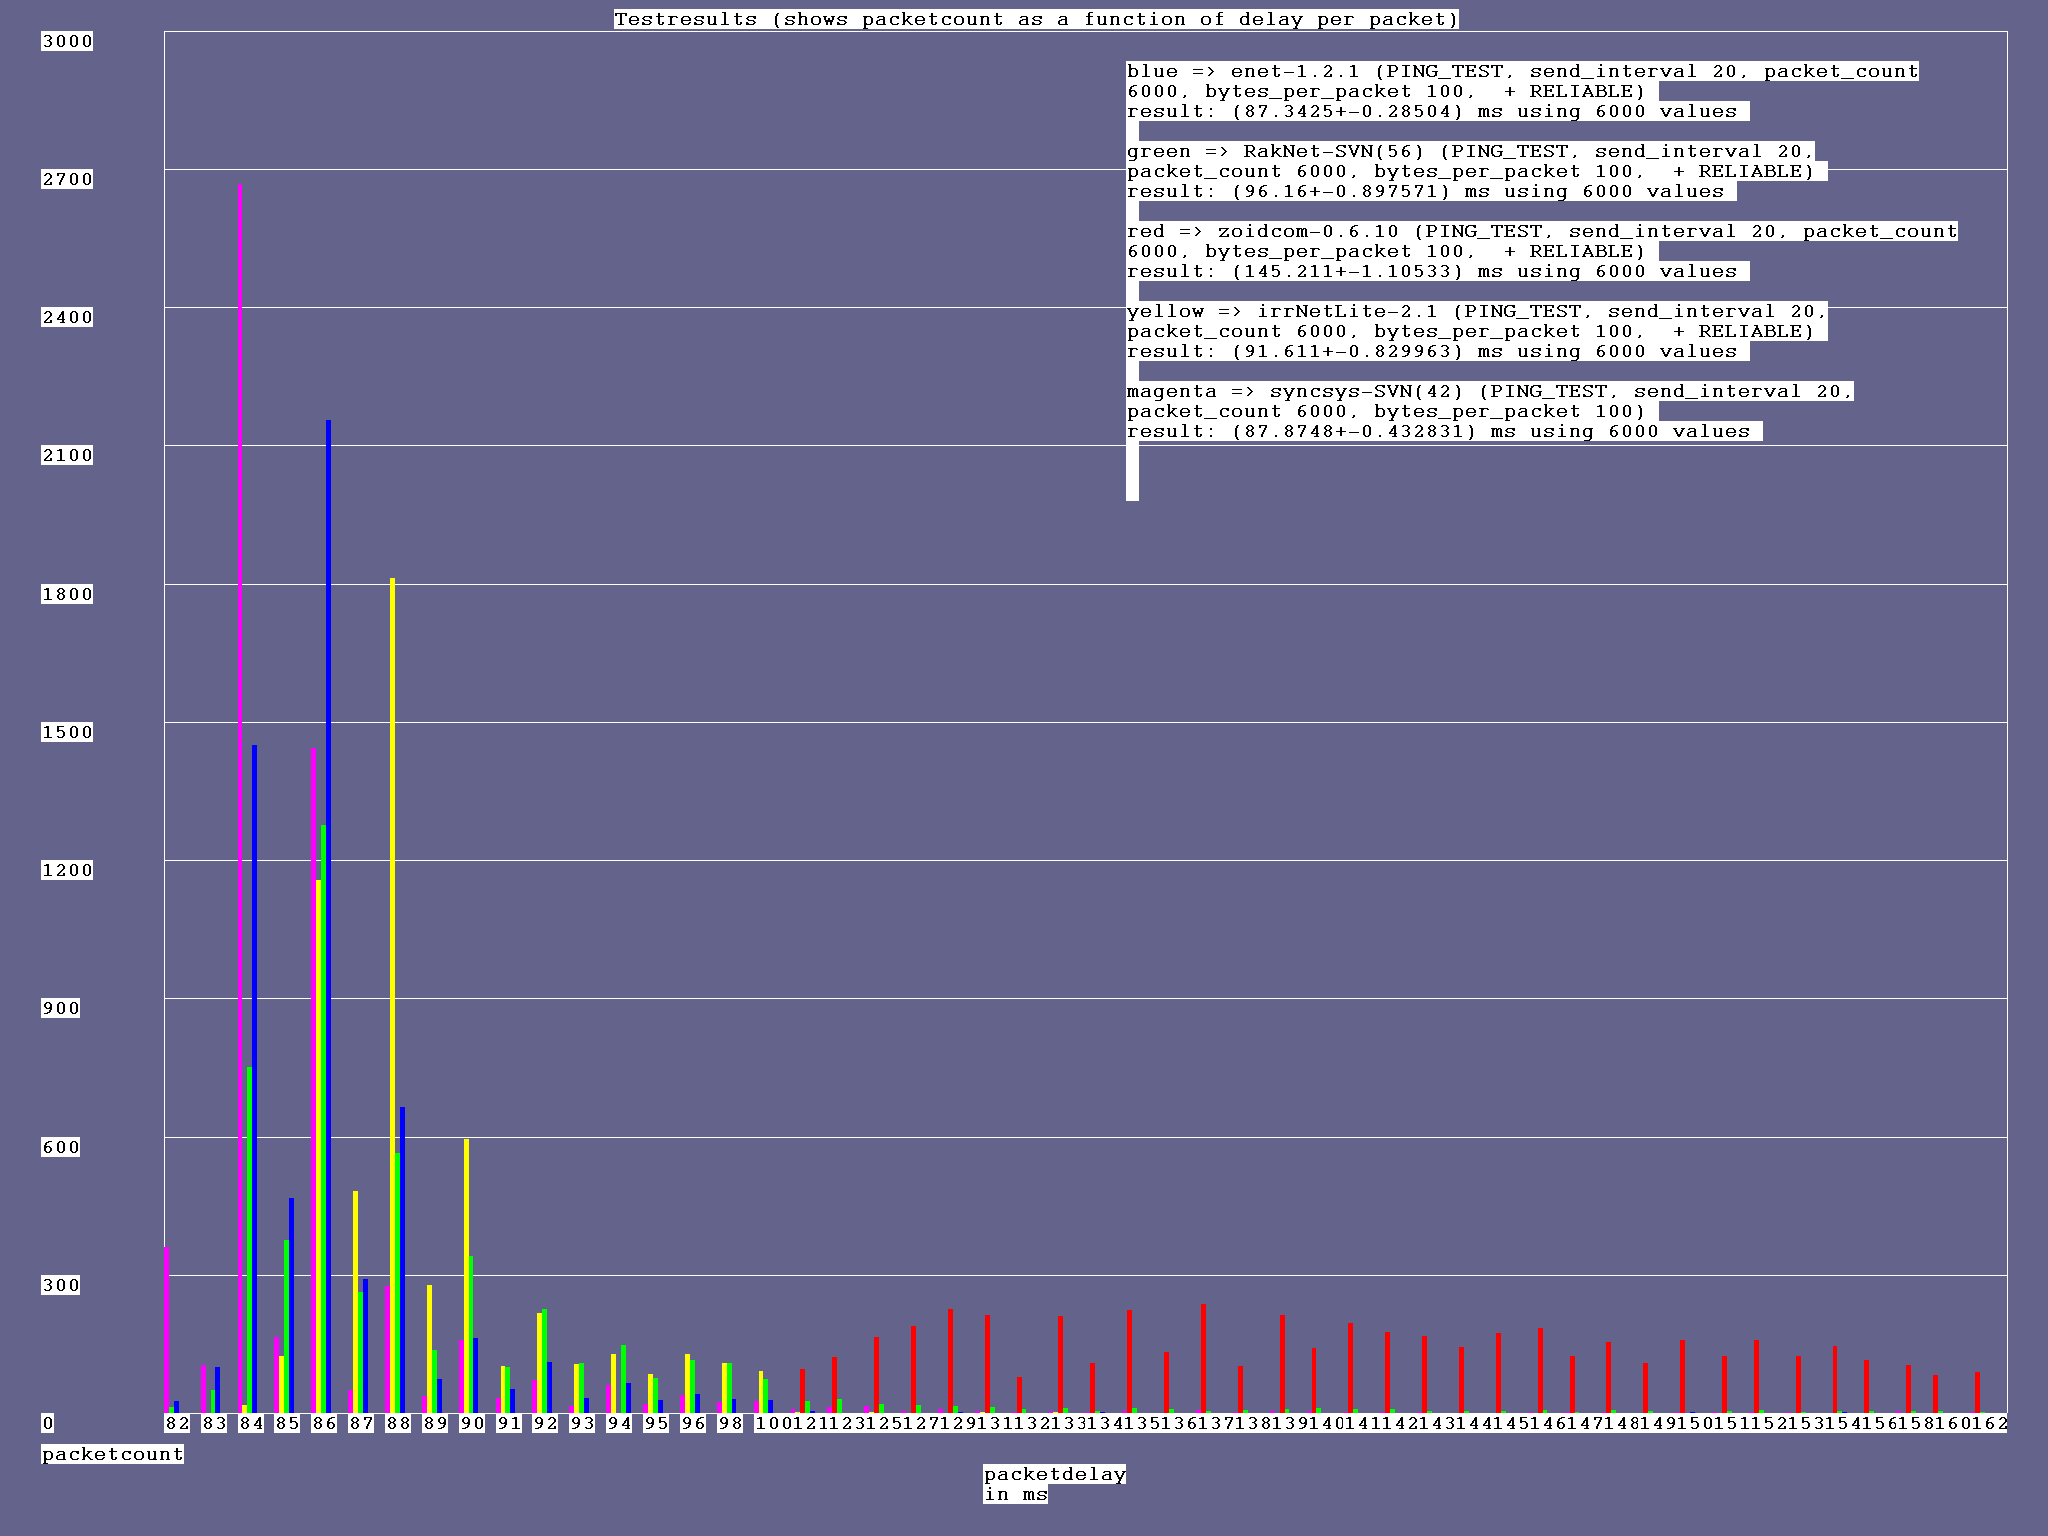Click the x-axis label '85'

[287, 1423]
